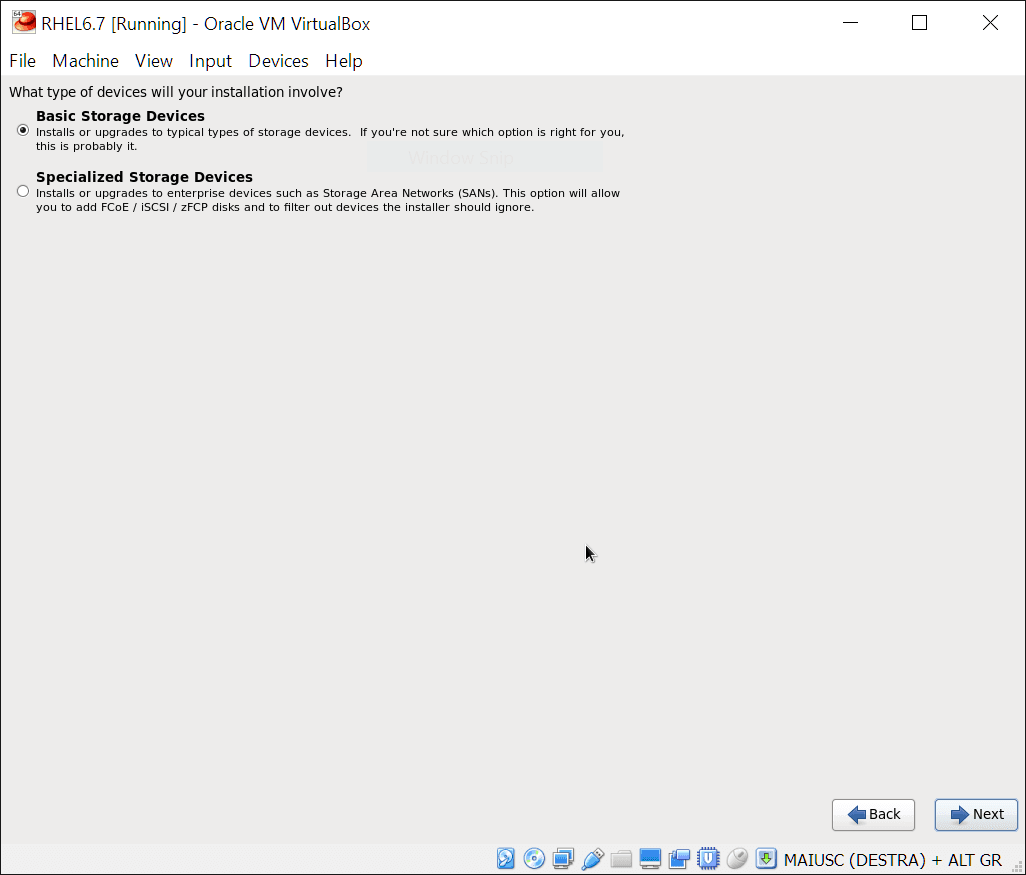Click the CPU virtualization chip status icon
This screenshot has width=1026, height=875.
point(708,858)
